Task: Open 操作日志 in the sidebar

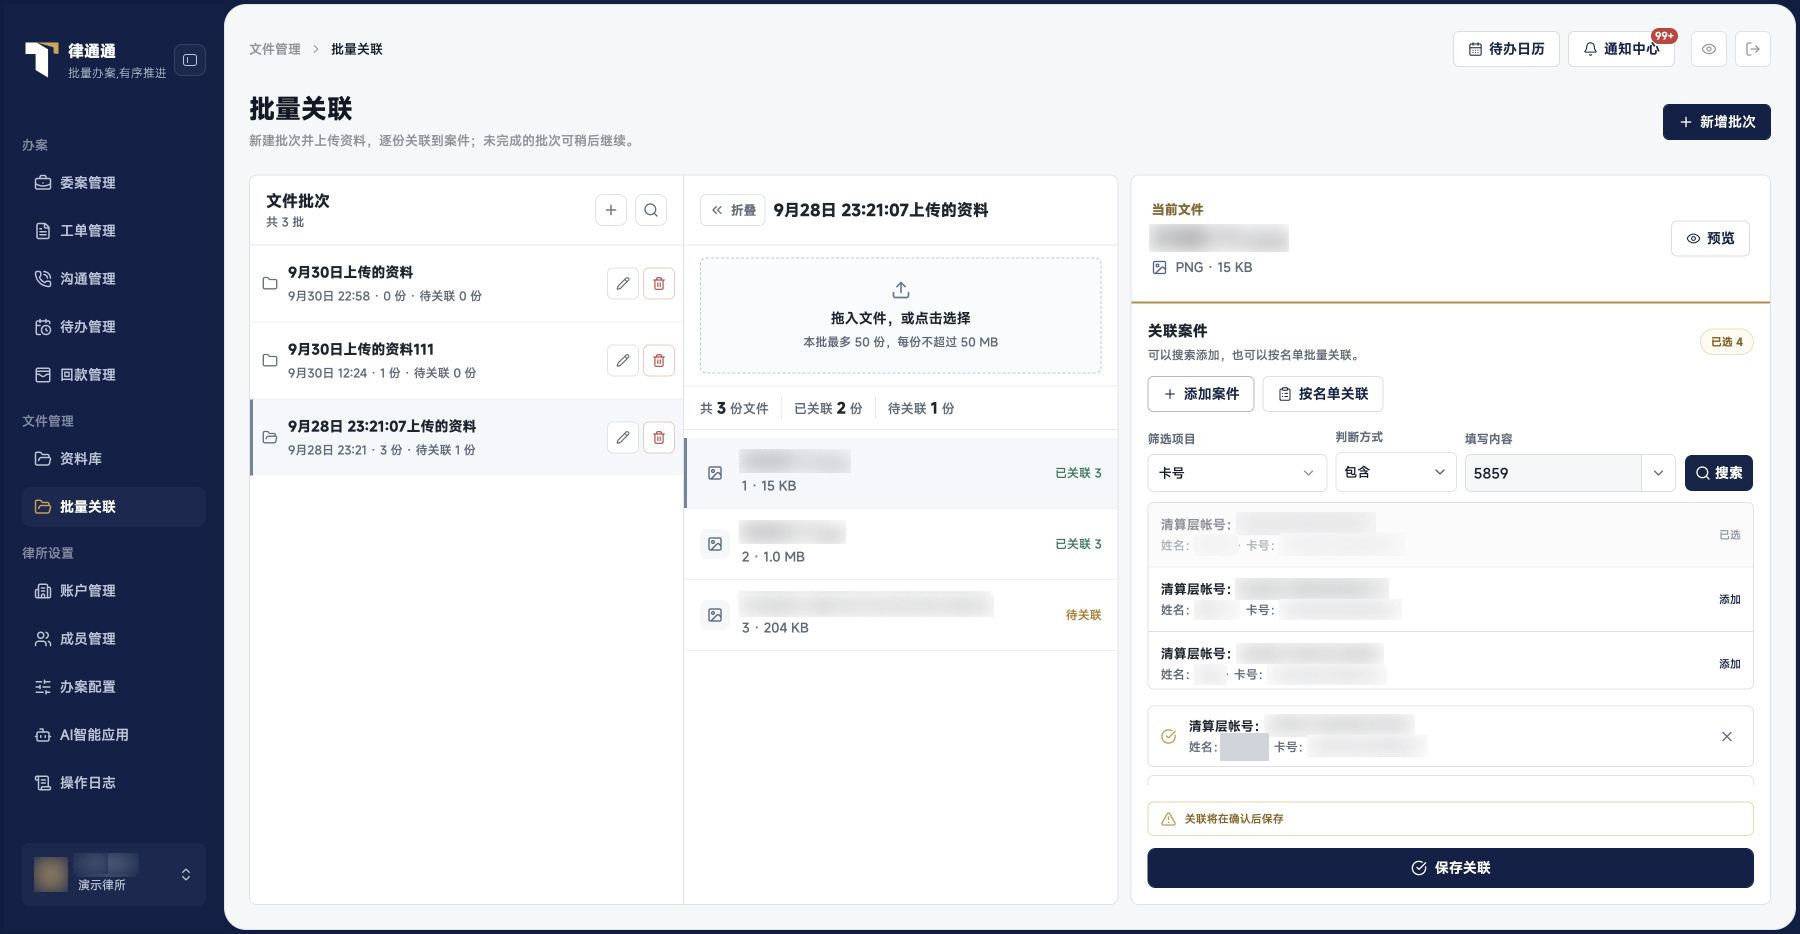Action: (x=114, y=783)
